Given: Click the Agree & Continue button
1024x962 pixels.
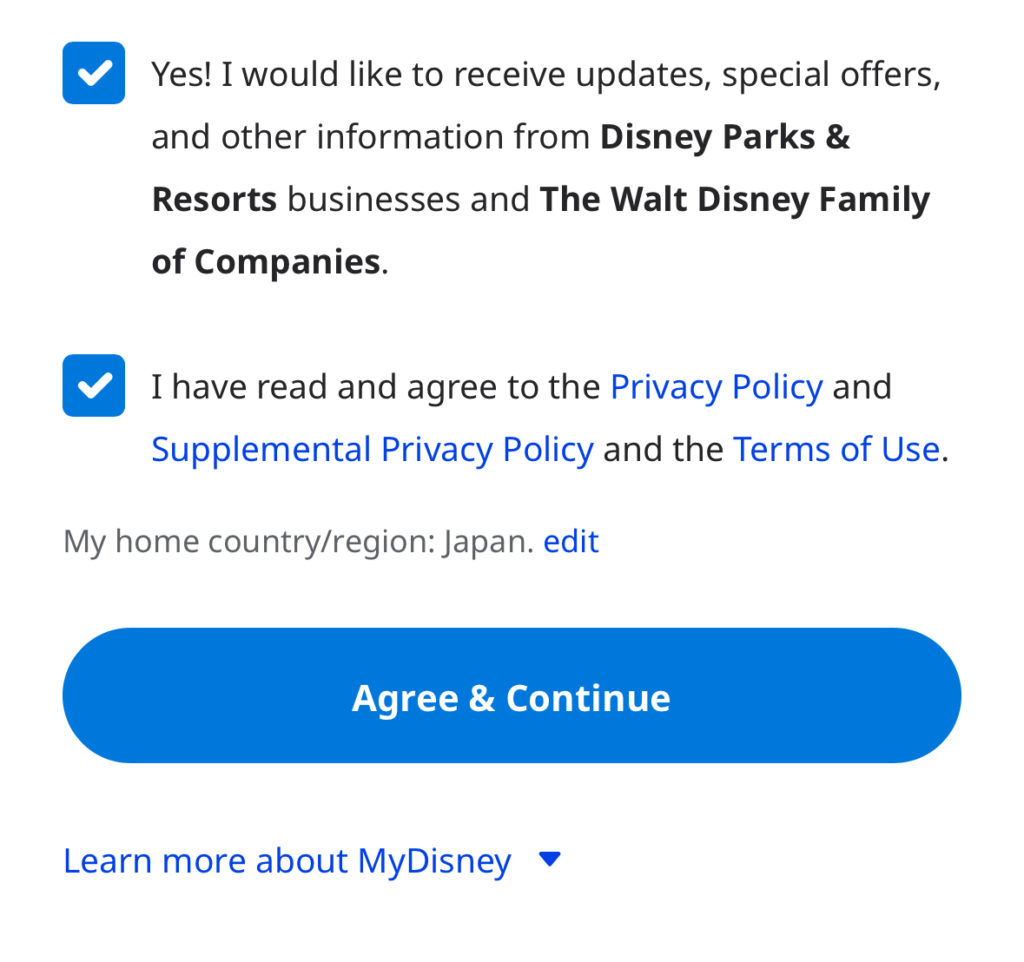Looking at the screenshot, I should coord(511,695).
